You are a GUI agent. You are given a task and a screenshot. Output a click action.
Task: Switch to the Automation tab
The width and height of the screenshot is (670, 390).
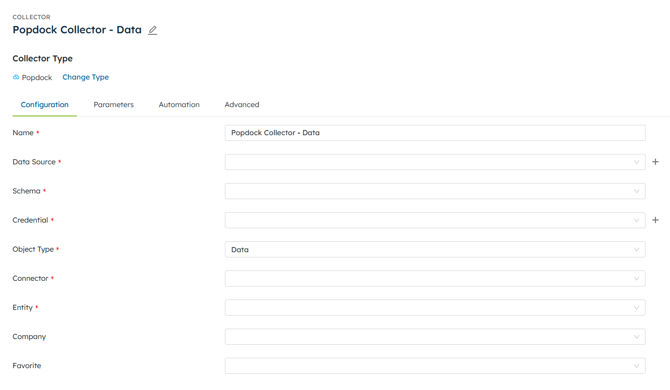(179, 105)
